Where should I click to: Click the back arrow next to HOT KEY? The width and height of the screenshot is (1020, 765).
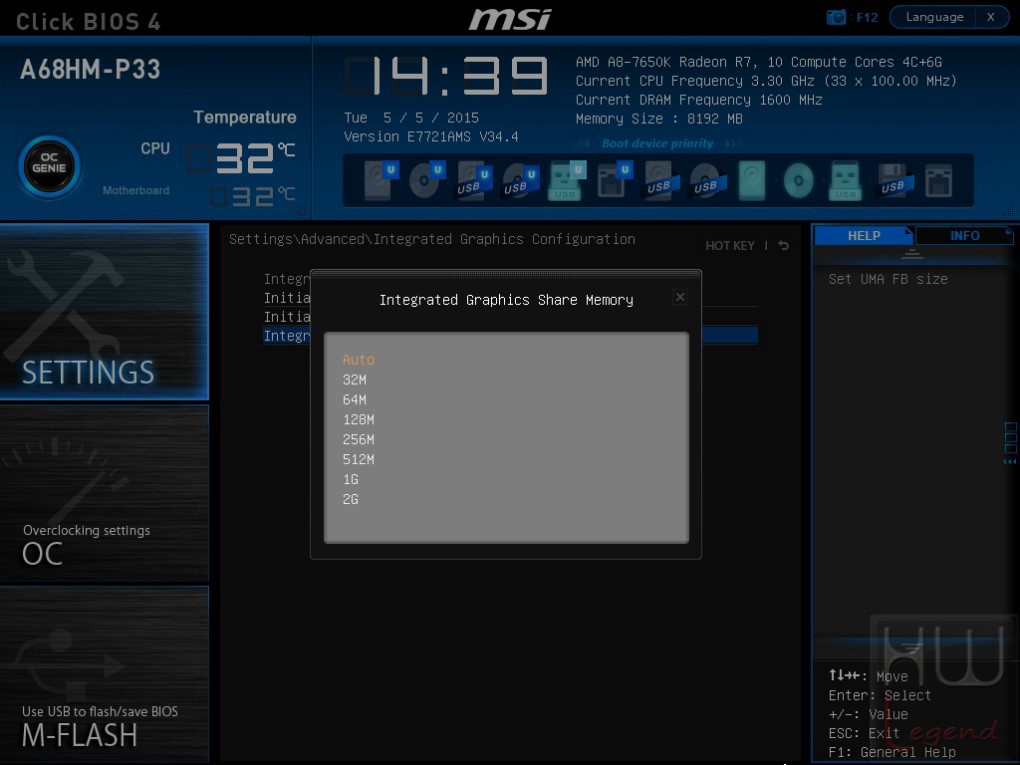[784, 245]
